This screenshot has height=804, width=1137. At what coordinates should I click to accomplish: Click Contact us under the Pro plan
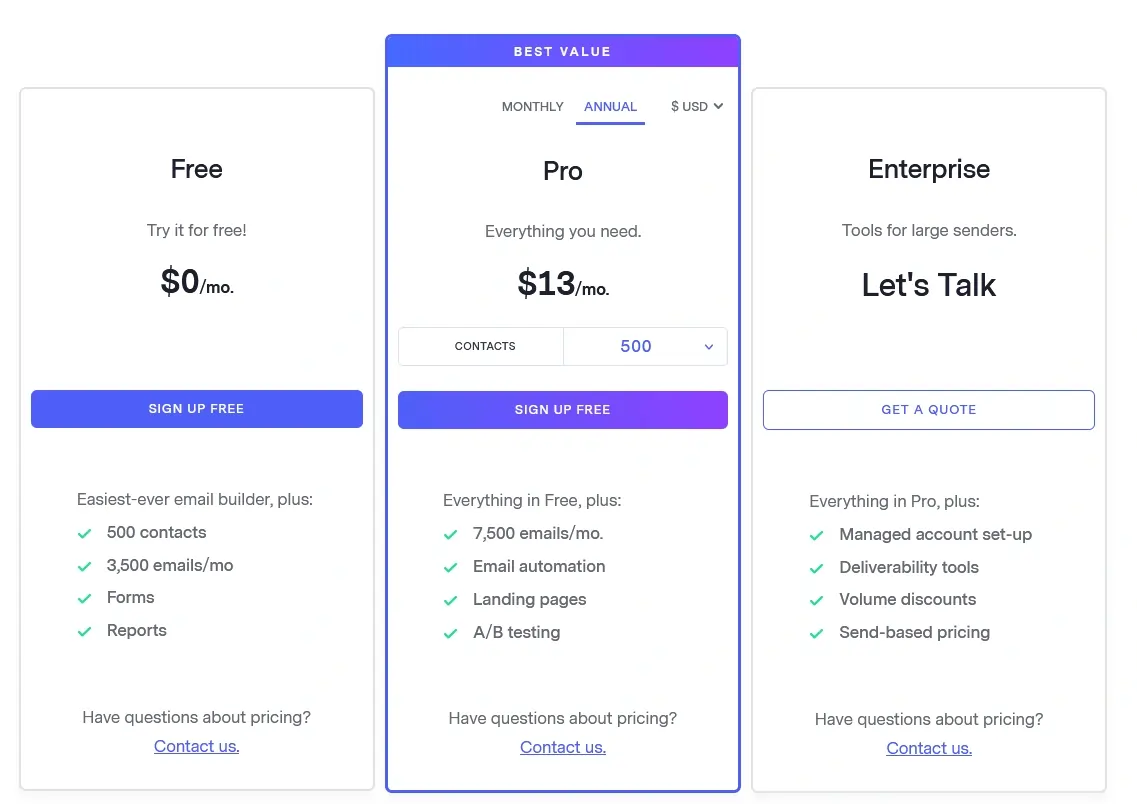tap(562, 746)
